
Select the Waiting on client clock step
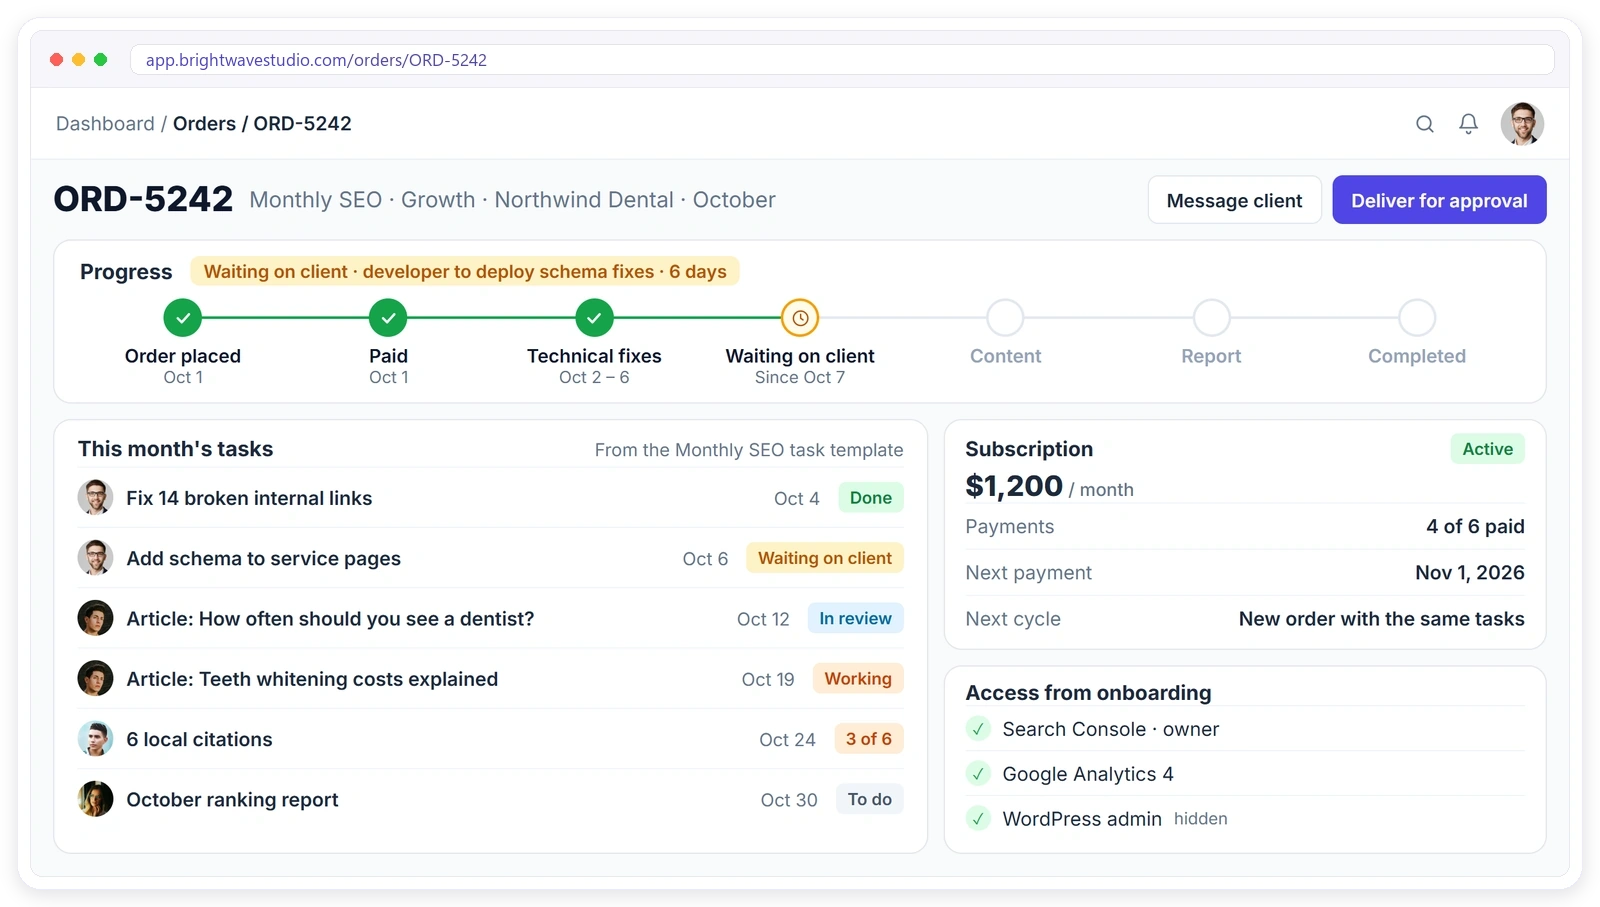(x=800, y=318)
